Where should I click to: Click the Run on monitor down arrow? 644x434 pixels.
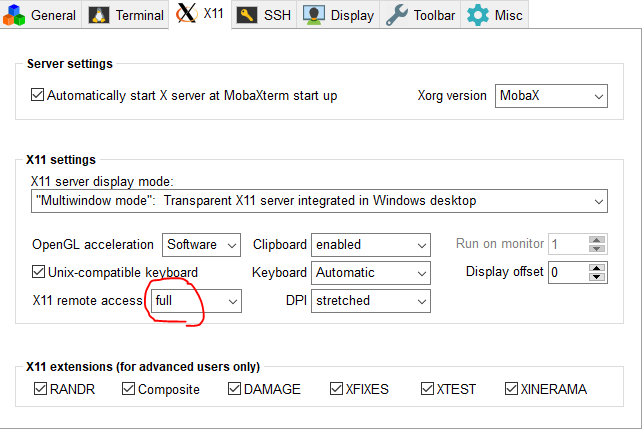596,249
